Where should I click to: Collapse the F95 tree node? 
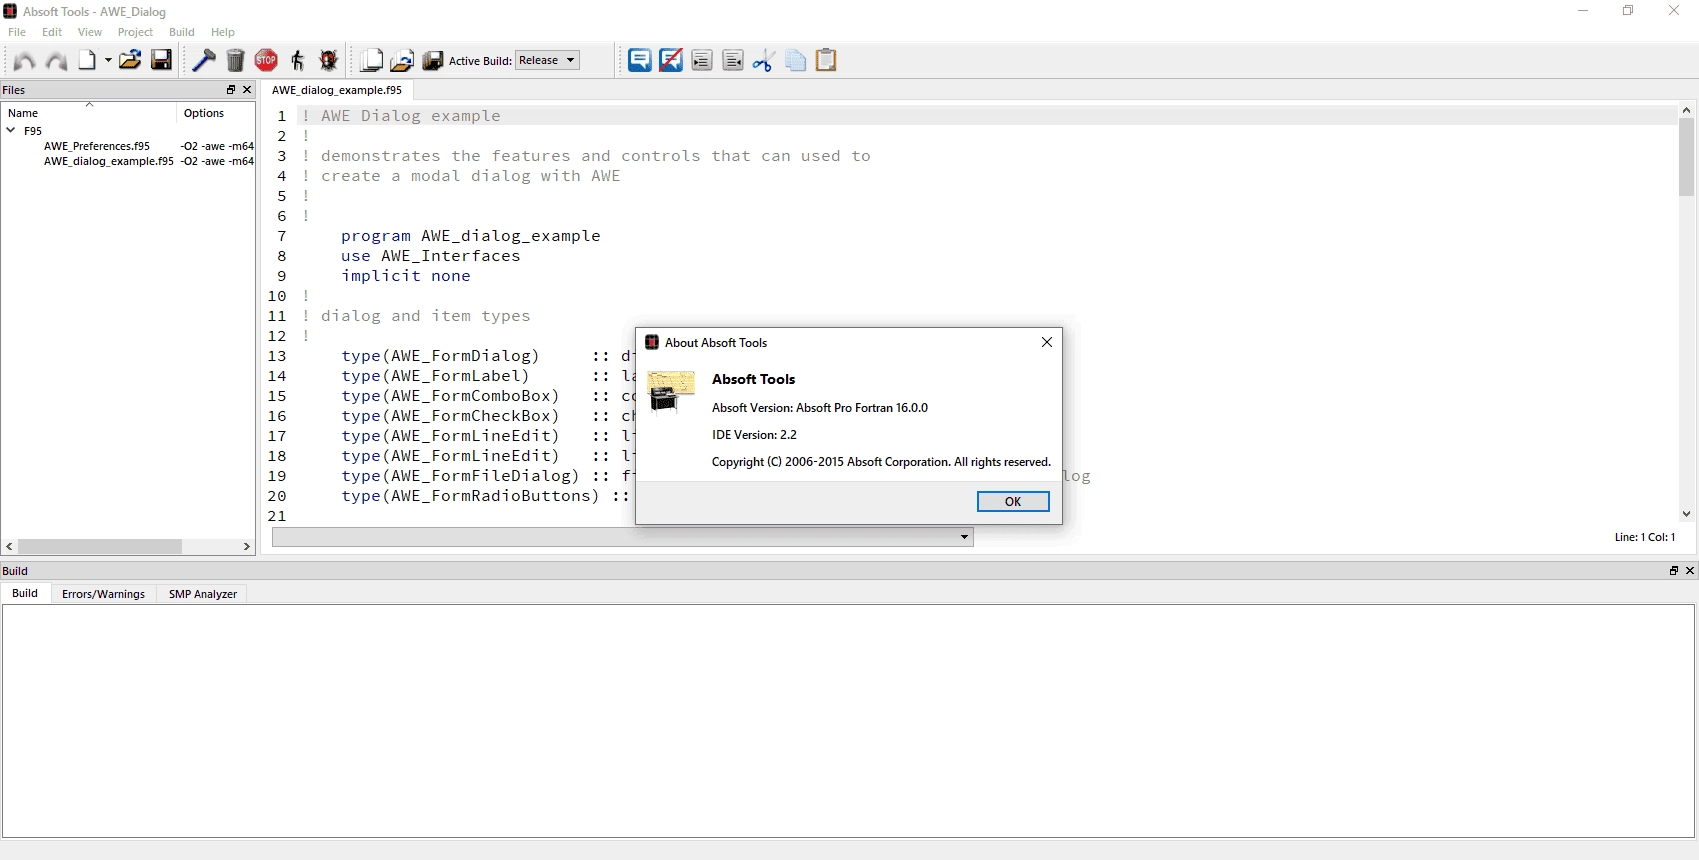[x=11, y=130]
